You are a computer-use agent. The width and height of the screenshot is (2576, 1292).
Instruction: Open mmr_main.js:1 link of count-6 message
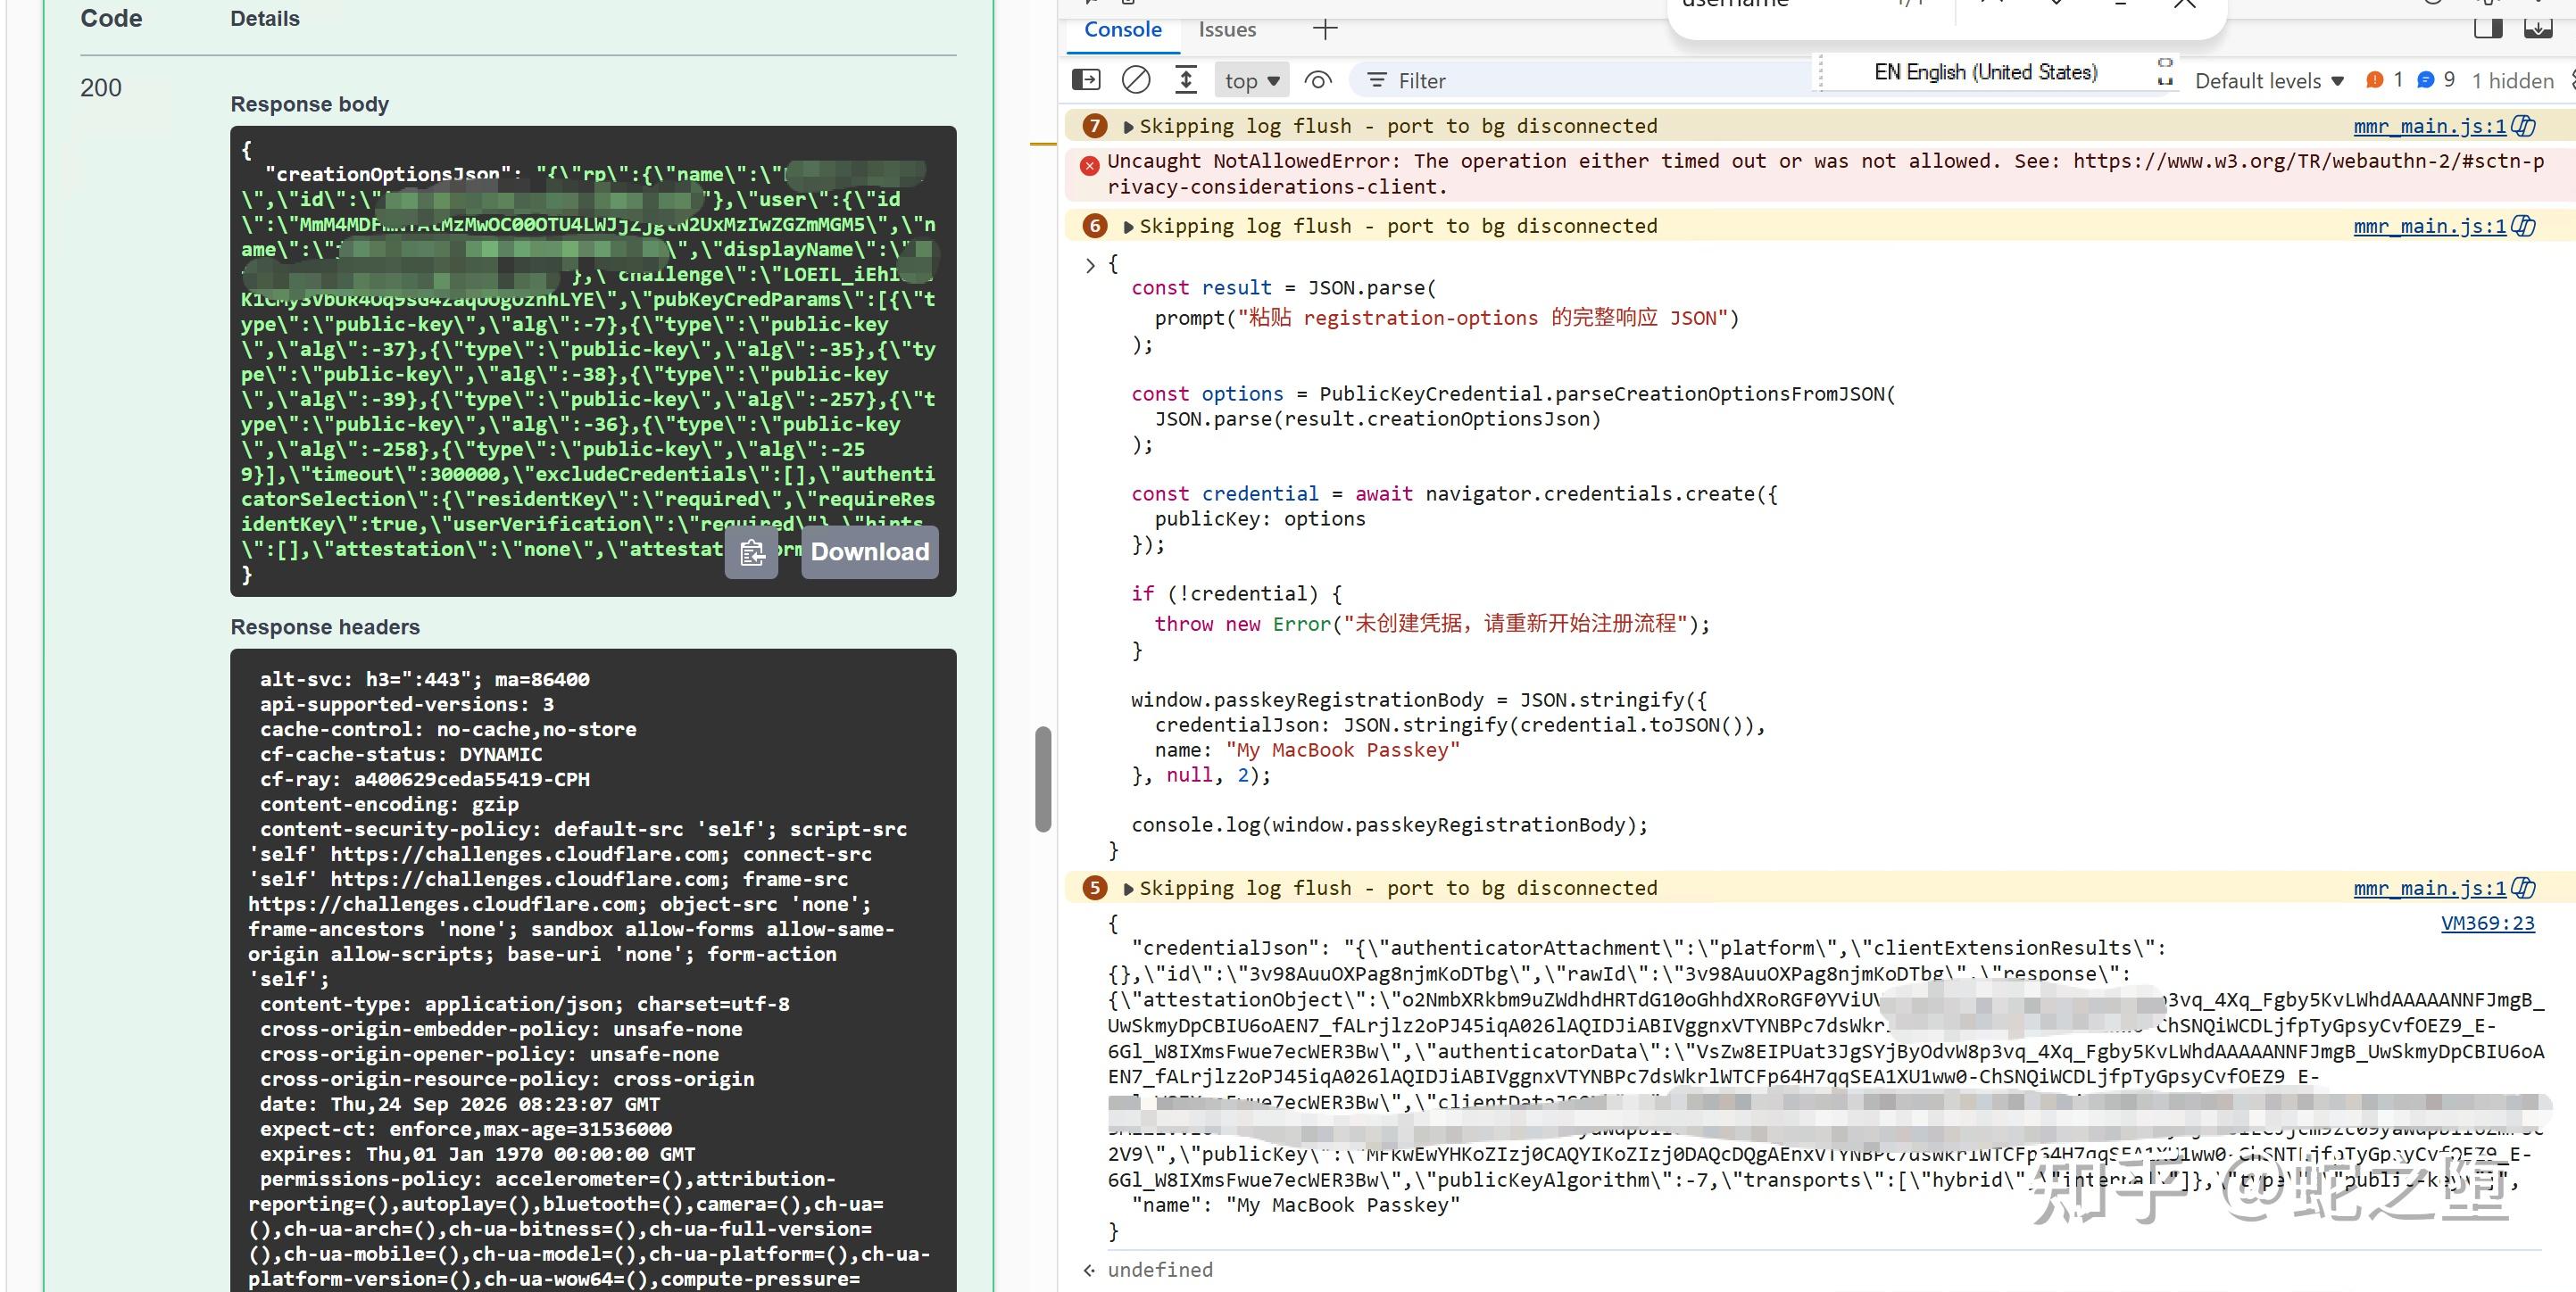click(2429, 226)
